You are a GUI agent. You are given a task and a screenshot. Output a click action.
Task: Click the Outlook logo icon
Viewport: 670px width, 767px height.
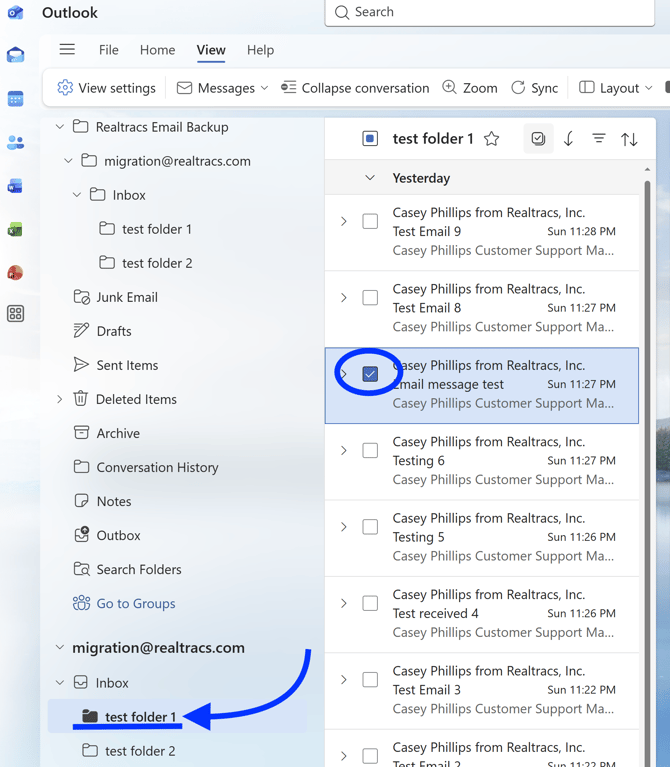tap(15, 12)
